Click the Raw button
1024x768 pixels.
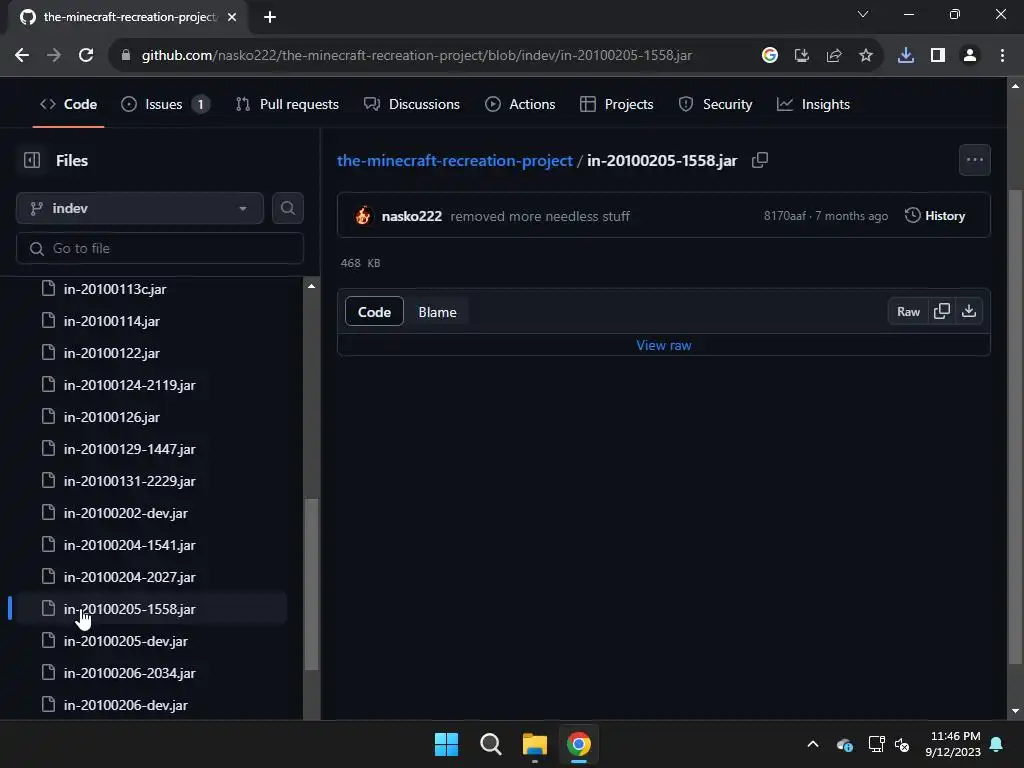908,312
